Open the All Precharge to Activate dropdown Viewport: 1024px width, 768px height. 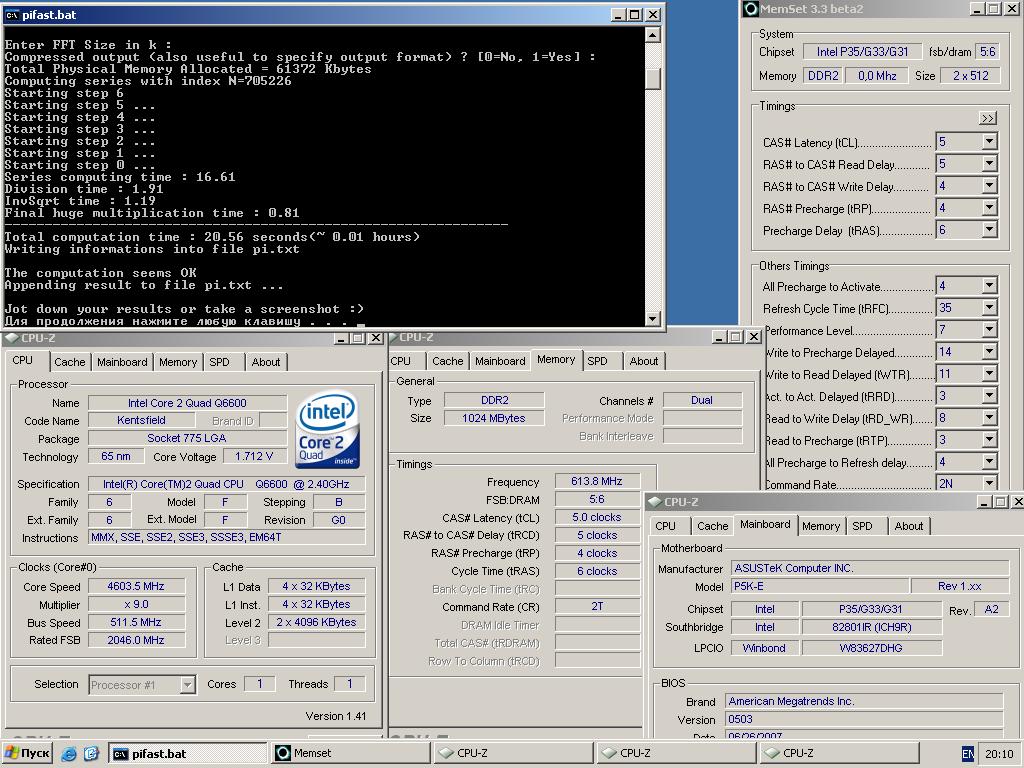point(989,285)
